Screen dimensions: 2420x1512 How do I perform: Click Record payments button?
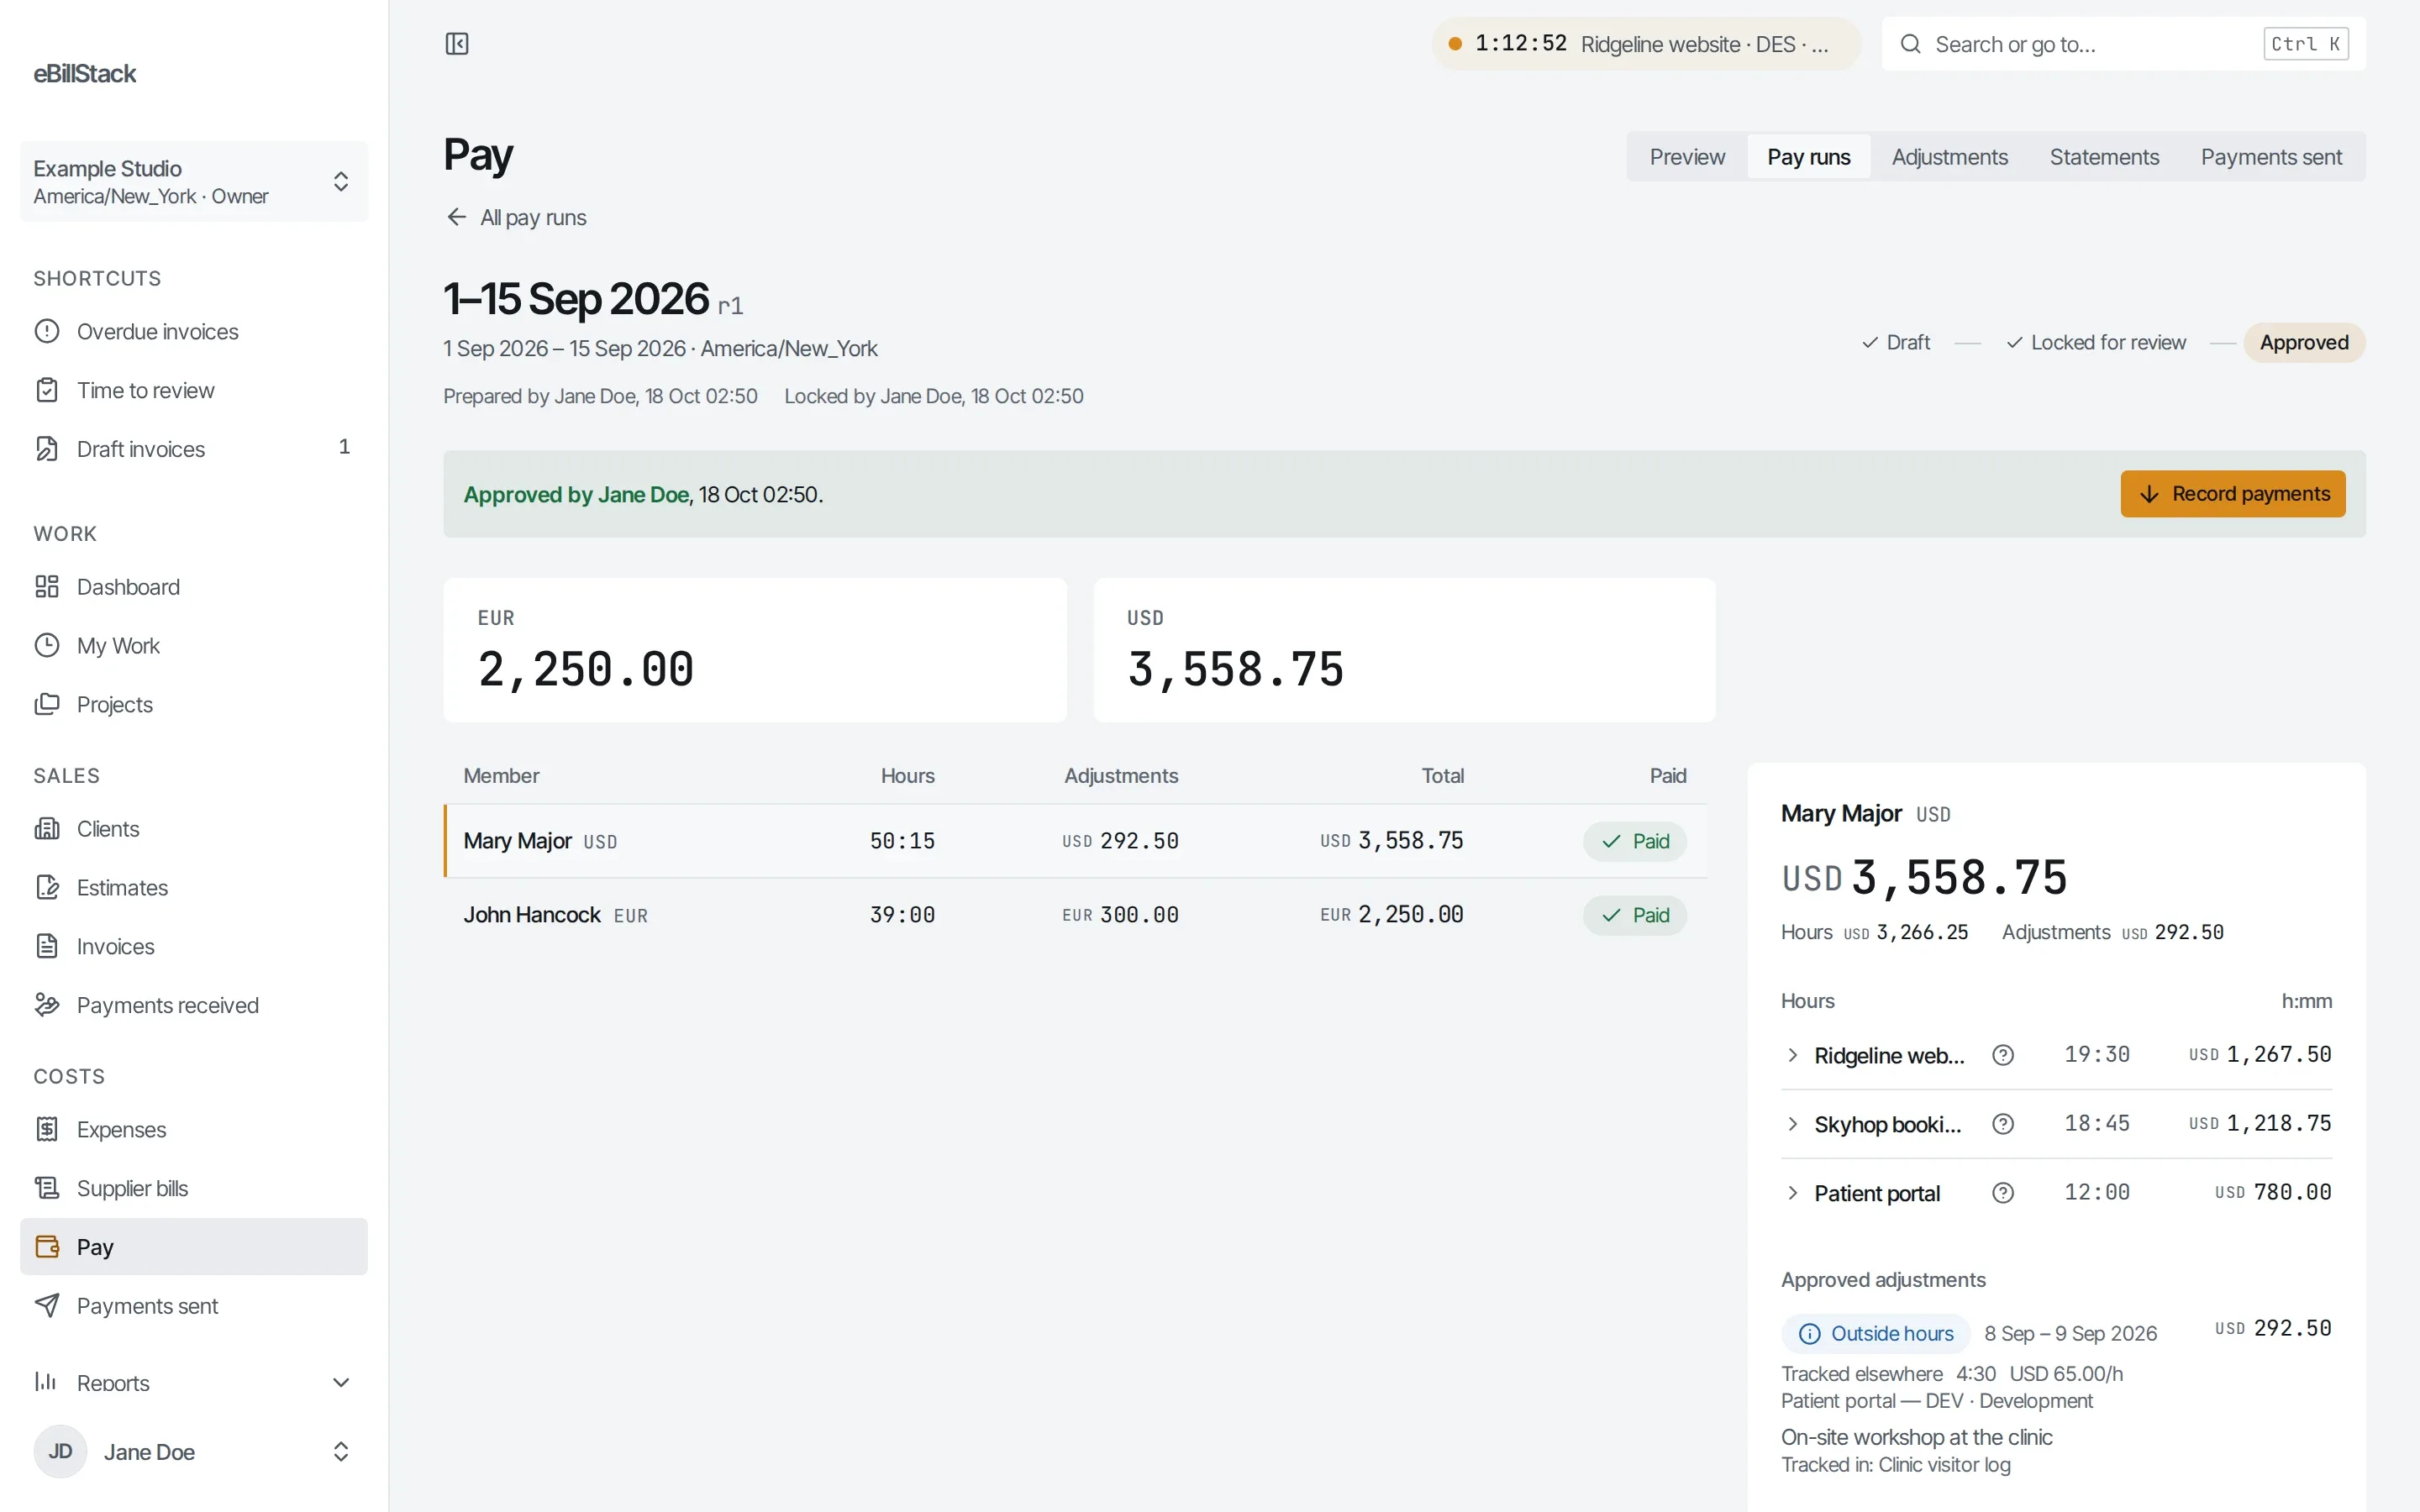tap(2232, 494)
